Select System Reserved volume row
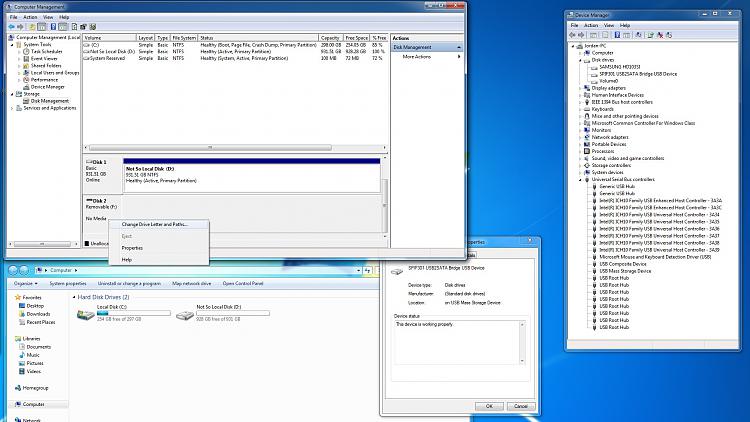 [x=234, y=58]
